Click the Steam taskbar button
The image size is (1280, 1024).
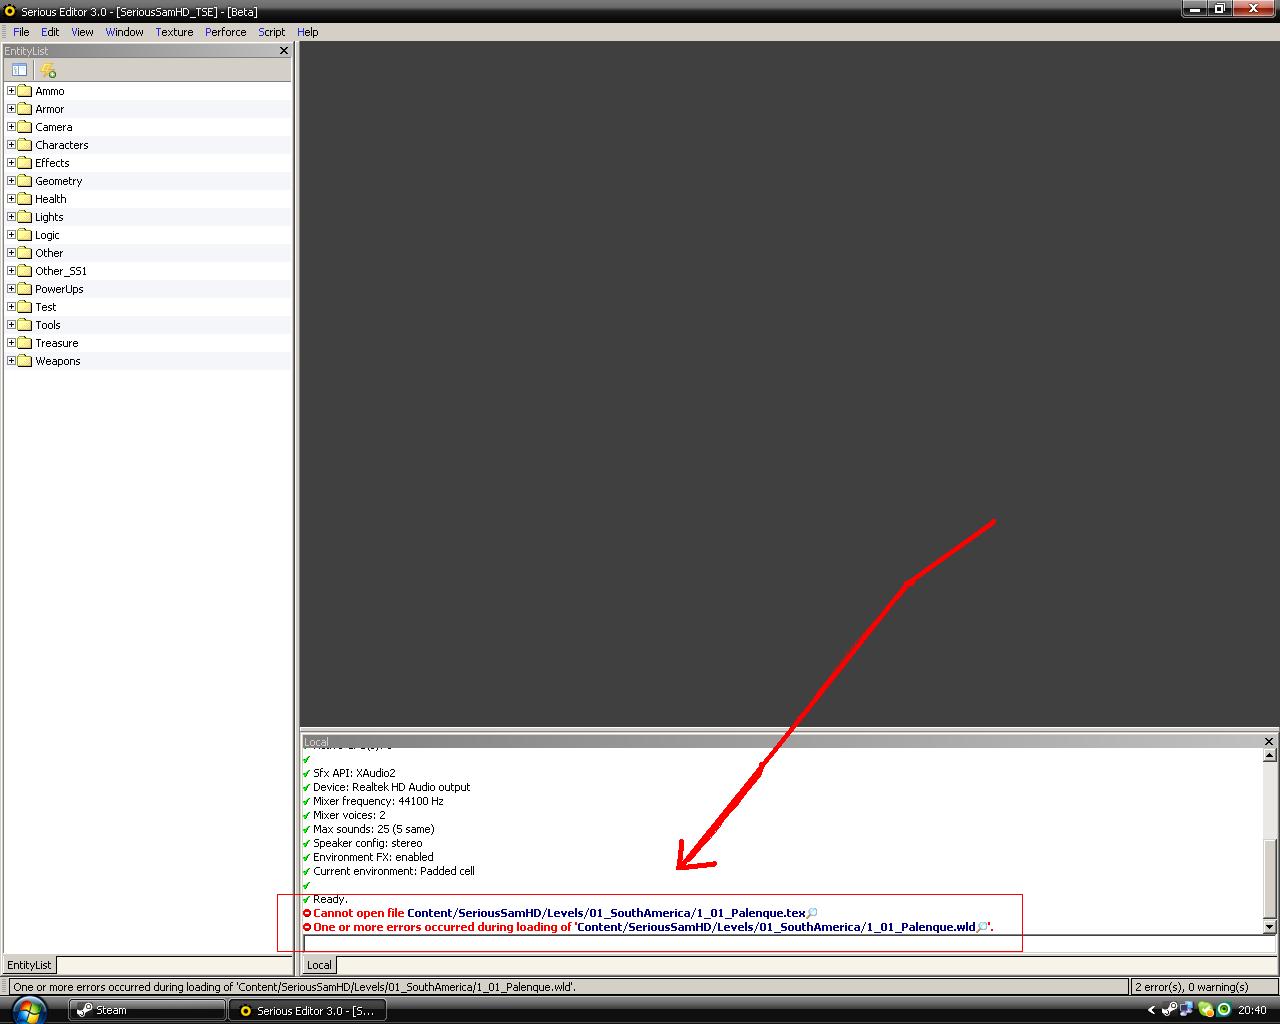click(148, 1010)
